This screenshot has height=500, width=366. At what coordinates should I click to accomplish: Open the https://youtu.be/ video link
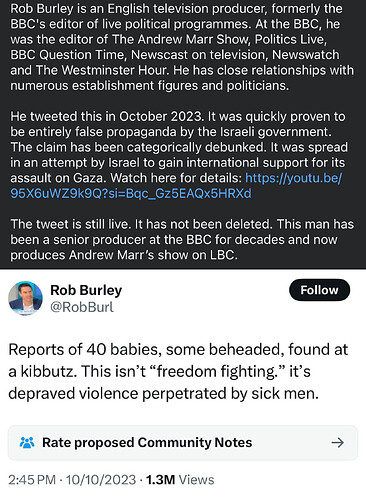(293, 178)
